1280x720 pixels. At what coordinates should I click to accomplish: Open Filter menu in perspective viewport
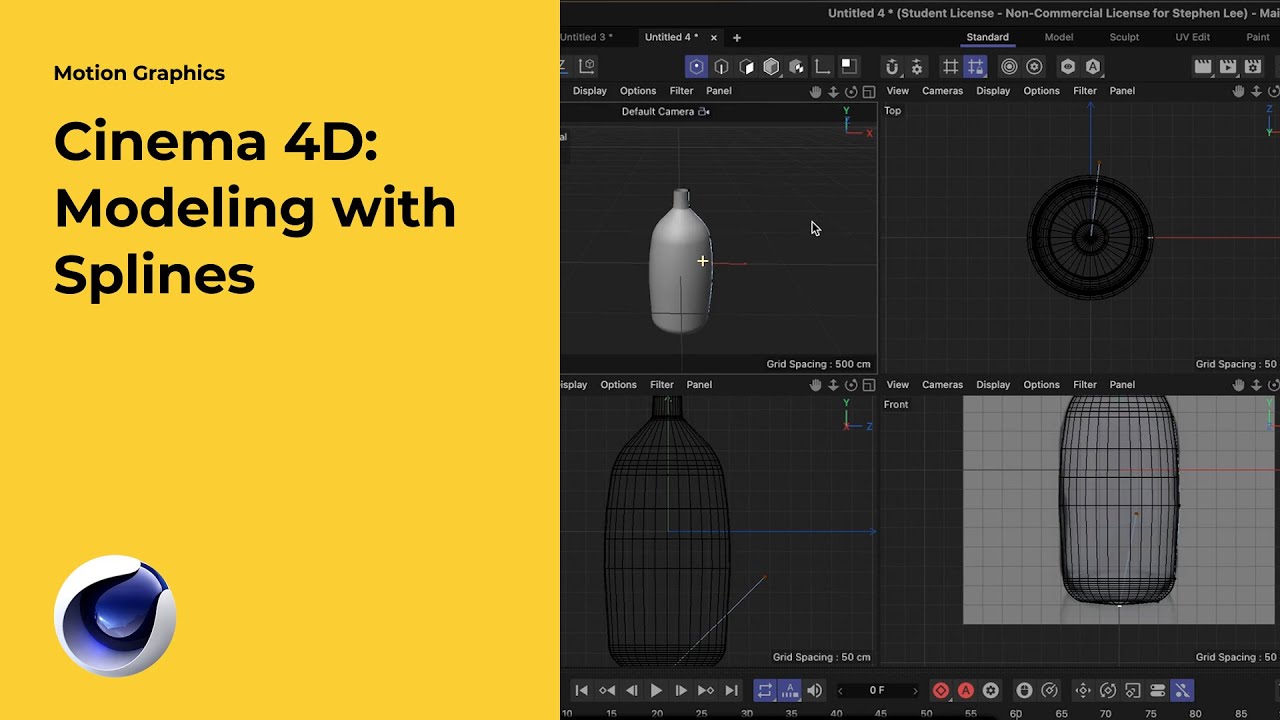[x=681, y=91]
